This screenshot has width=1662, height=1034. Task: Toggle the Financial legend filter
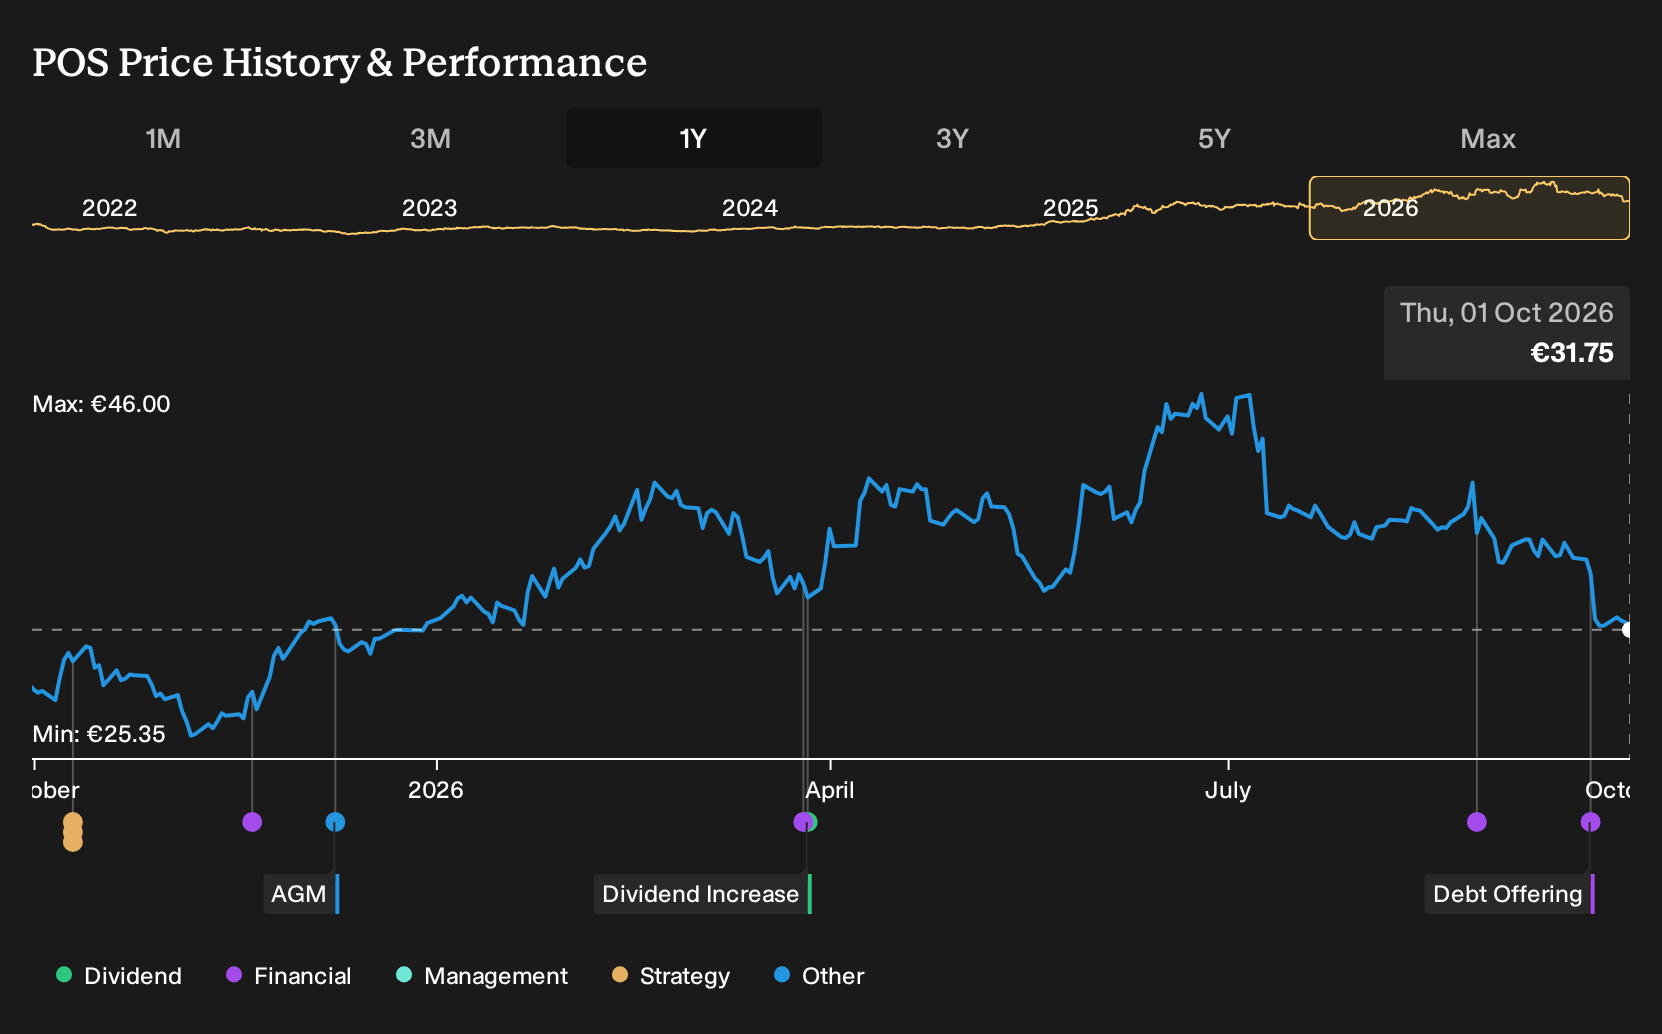289,976
